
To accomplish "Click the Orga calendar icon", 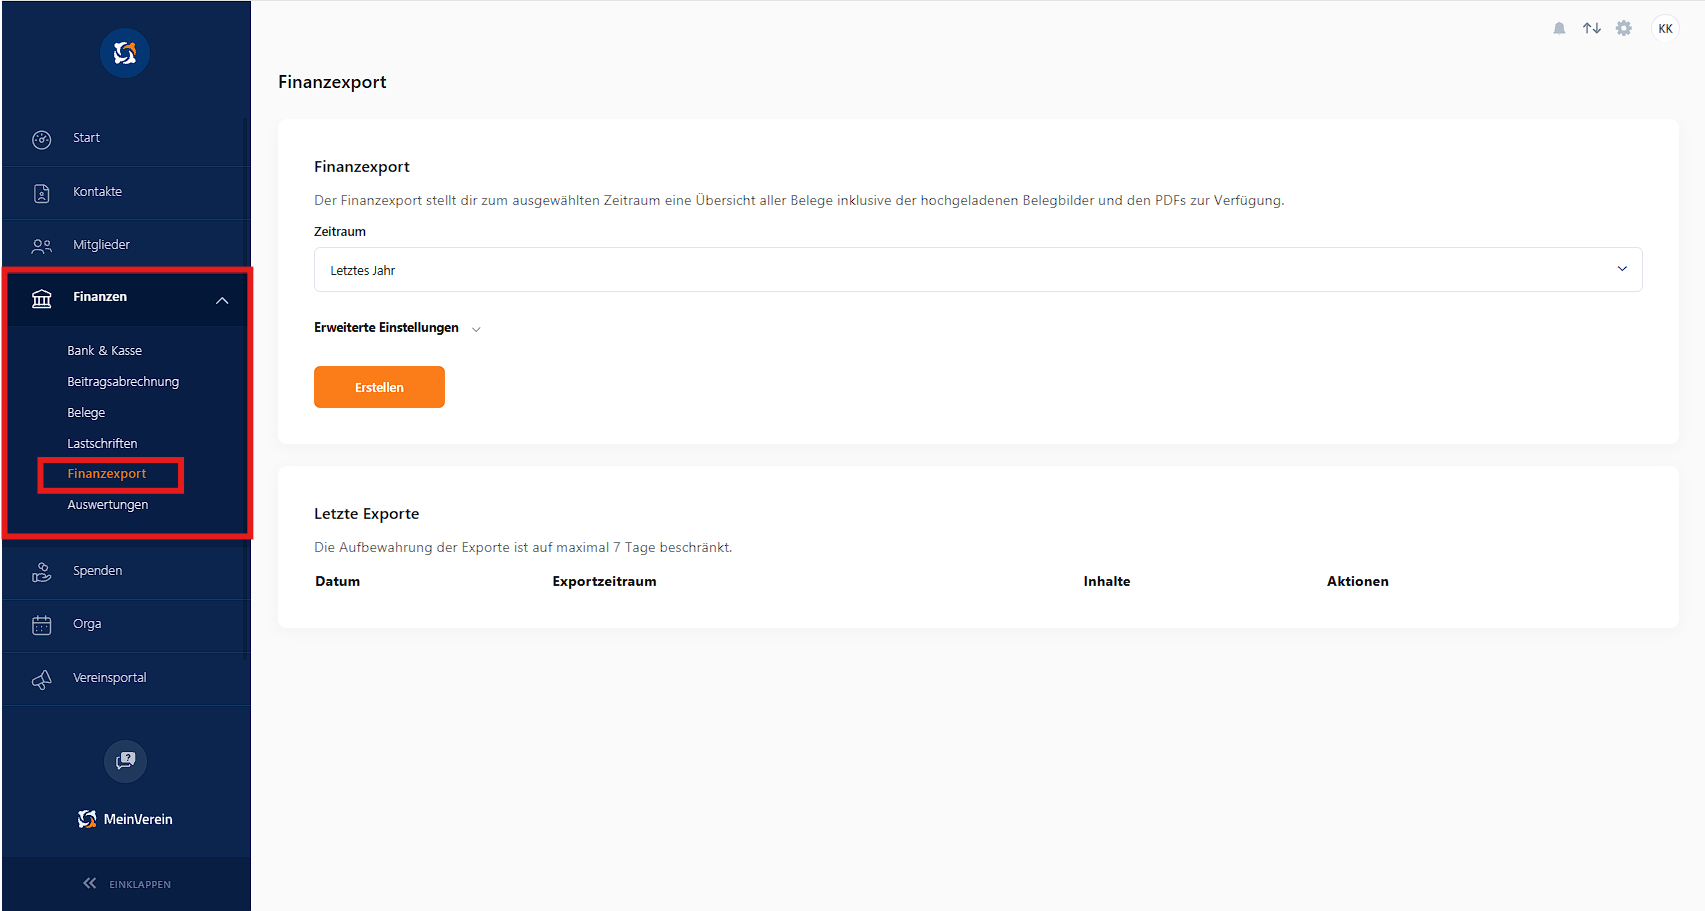I will [x=42, y=625].
